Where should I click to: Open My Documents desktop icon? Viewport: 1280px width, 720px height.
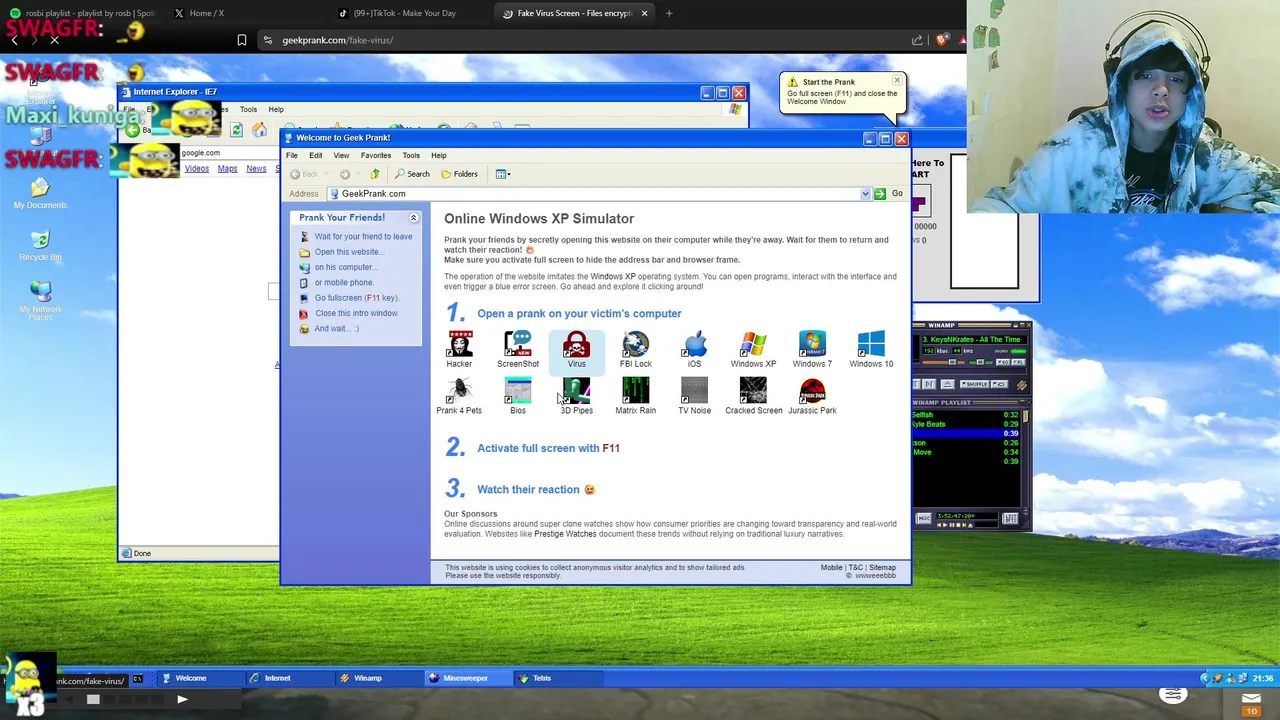pyautogui.click(x=40, y=193)
